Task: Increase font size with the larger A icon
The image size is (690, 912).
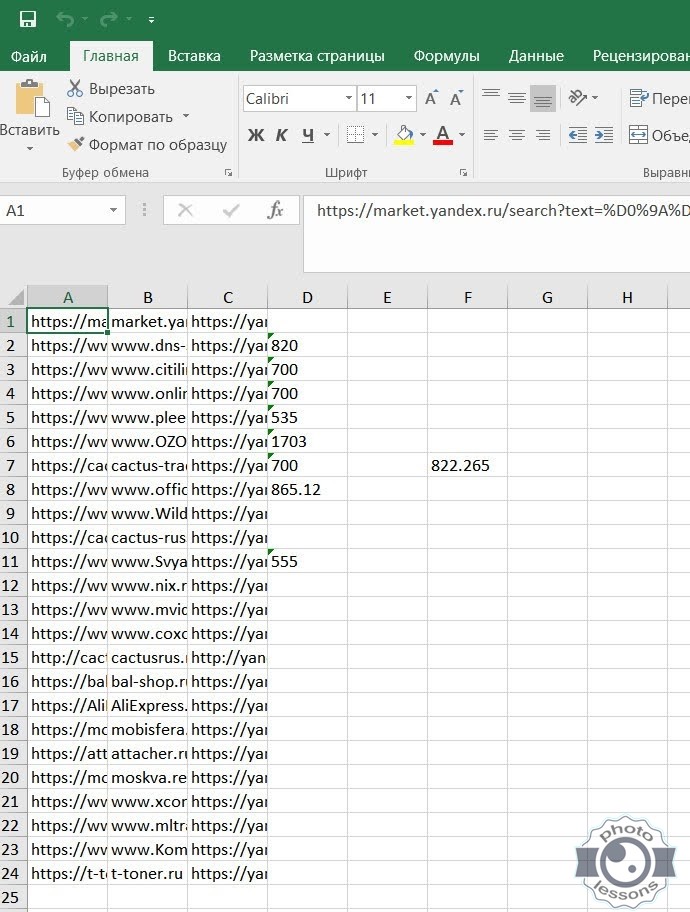Action: (x=431, y=98)
